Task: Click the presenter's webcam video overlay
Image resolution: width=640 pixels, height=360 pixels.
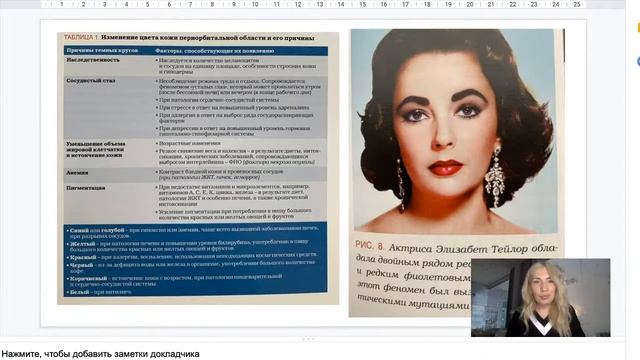Action: [540, 298]
